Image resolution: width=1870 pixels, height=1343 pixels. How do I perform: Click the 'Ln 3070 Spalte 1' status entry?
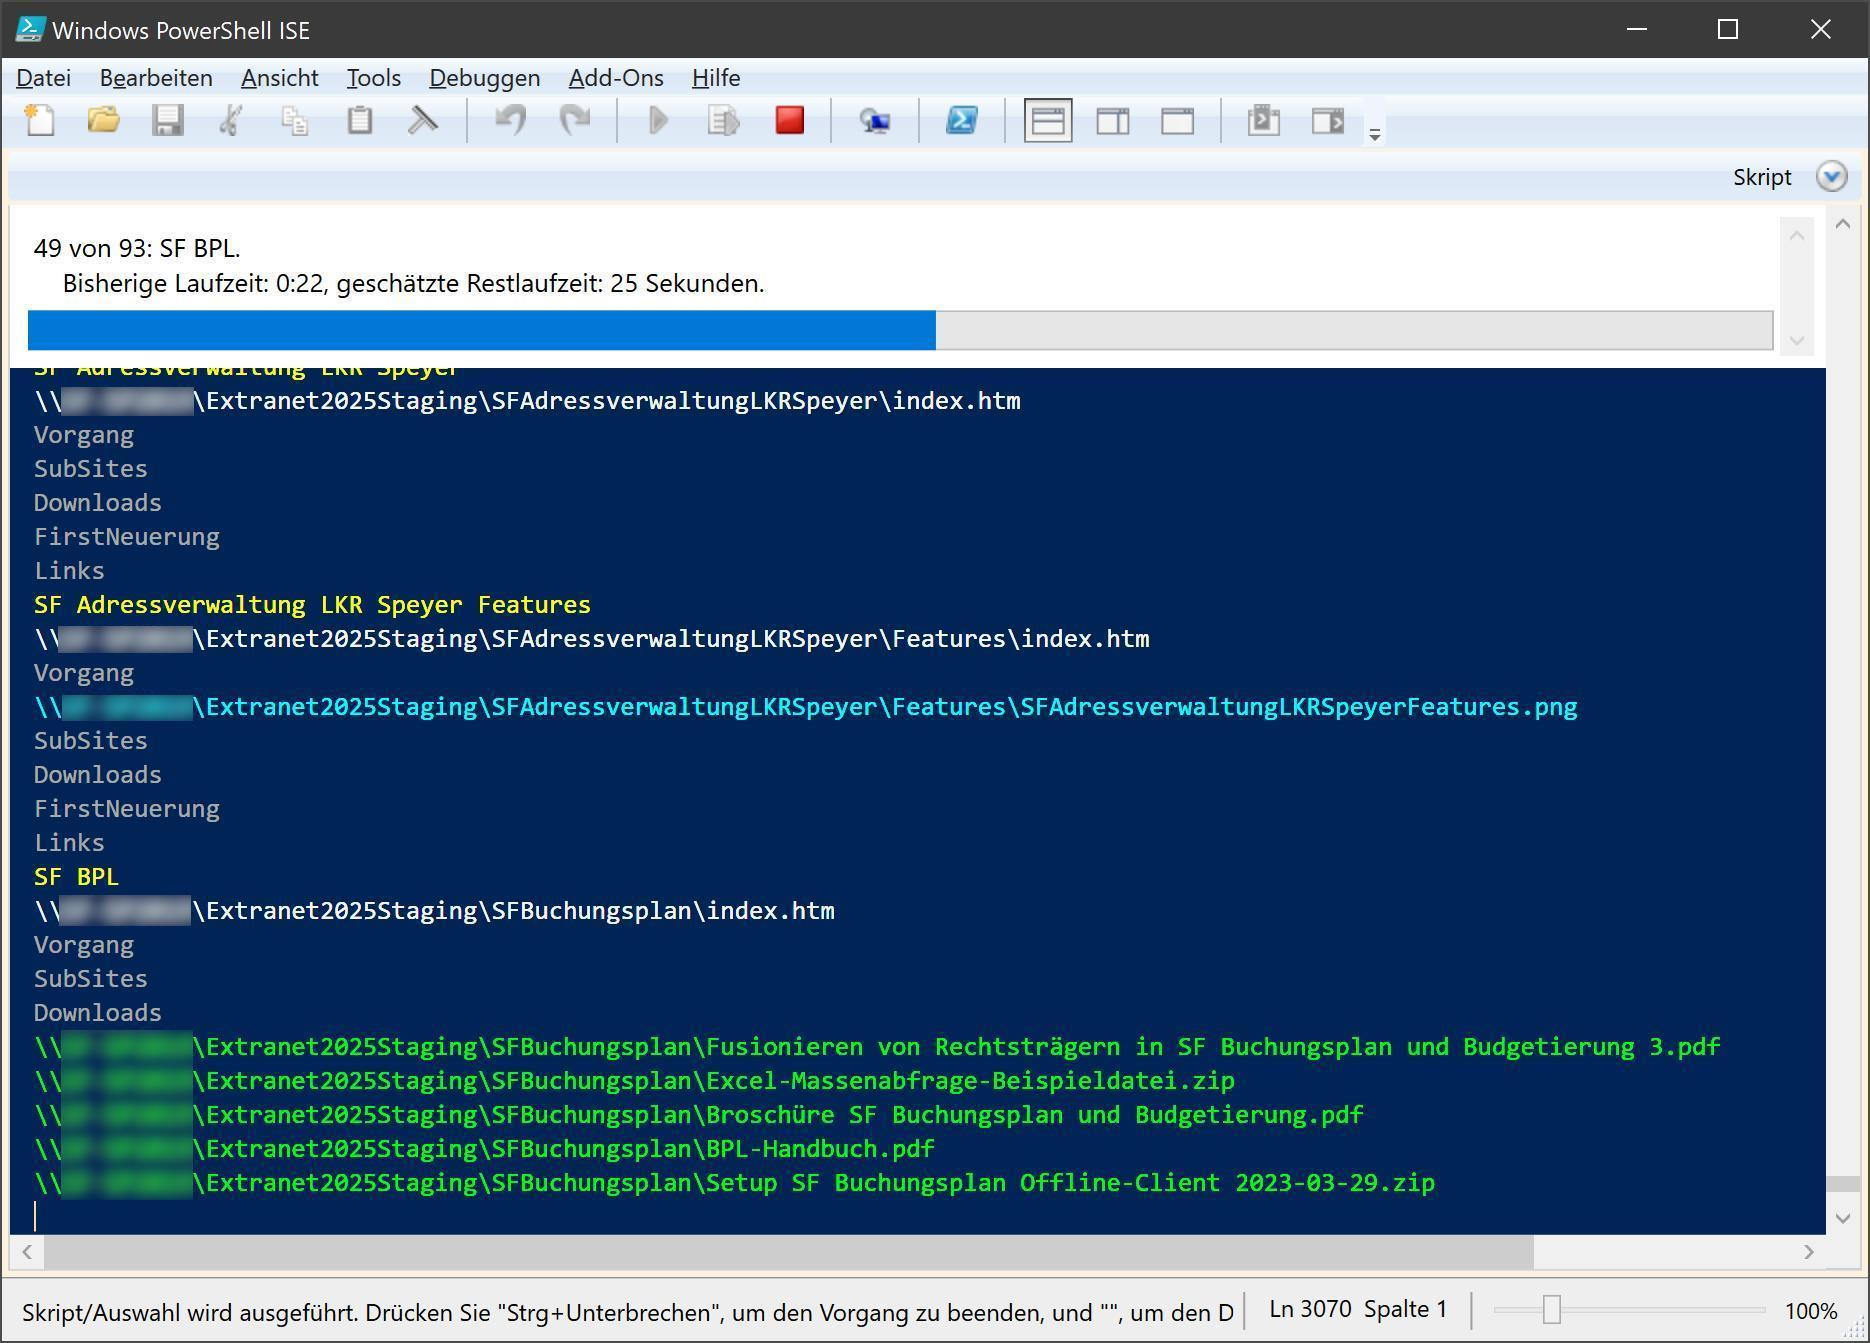click(x=1358, y=1309)
